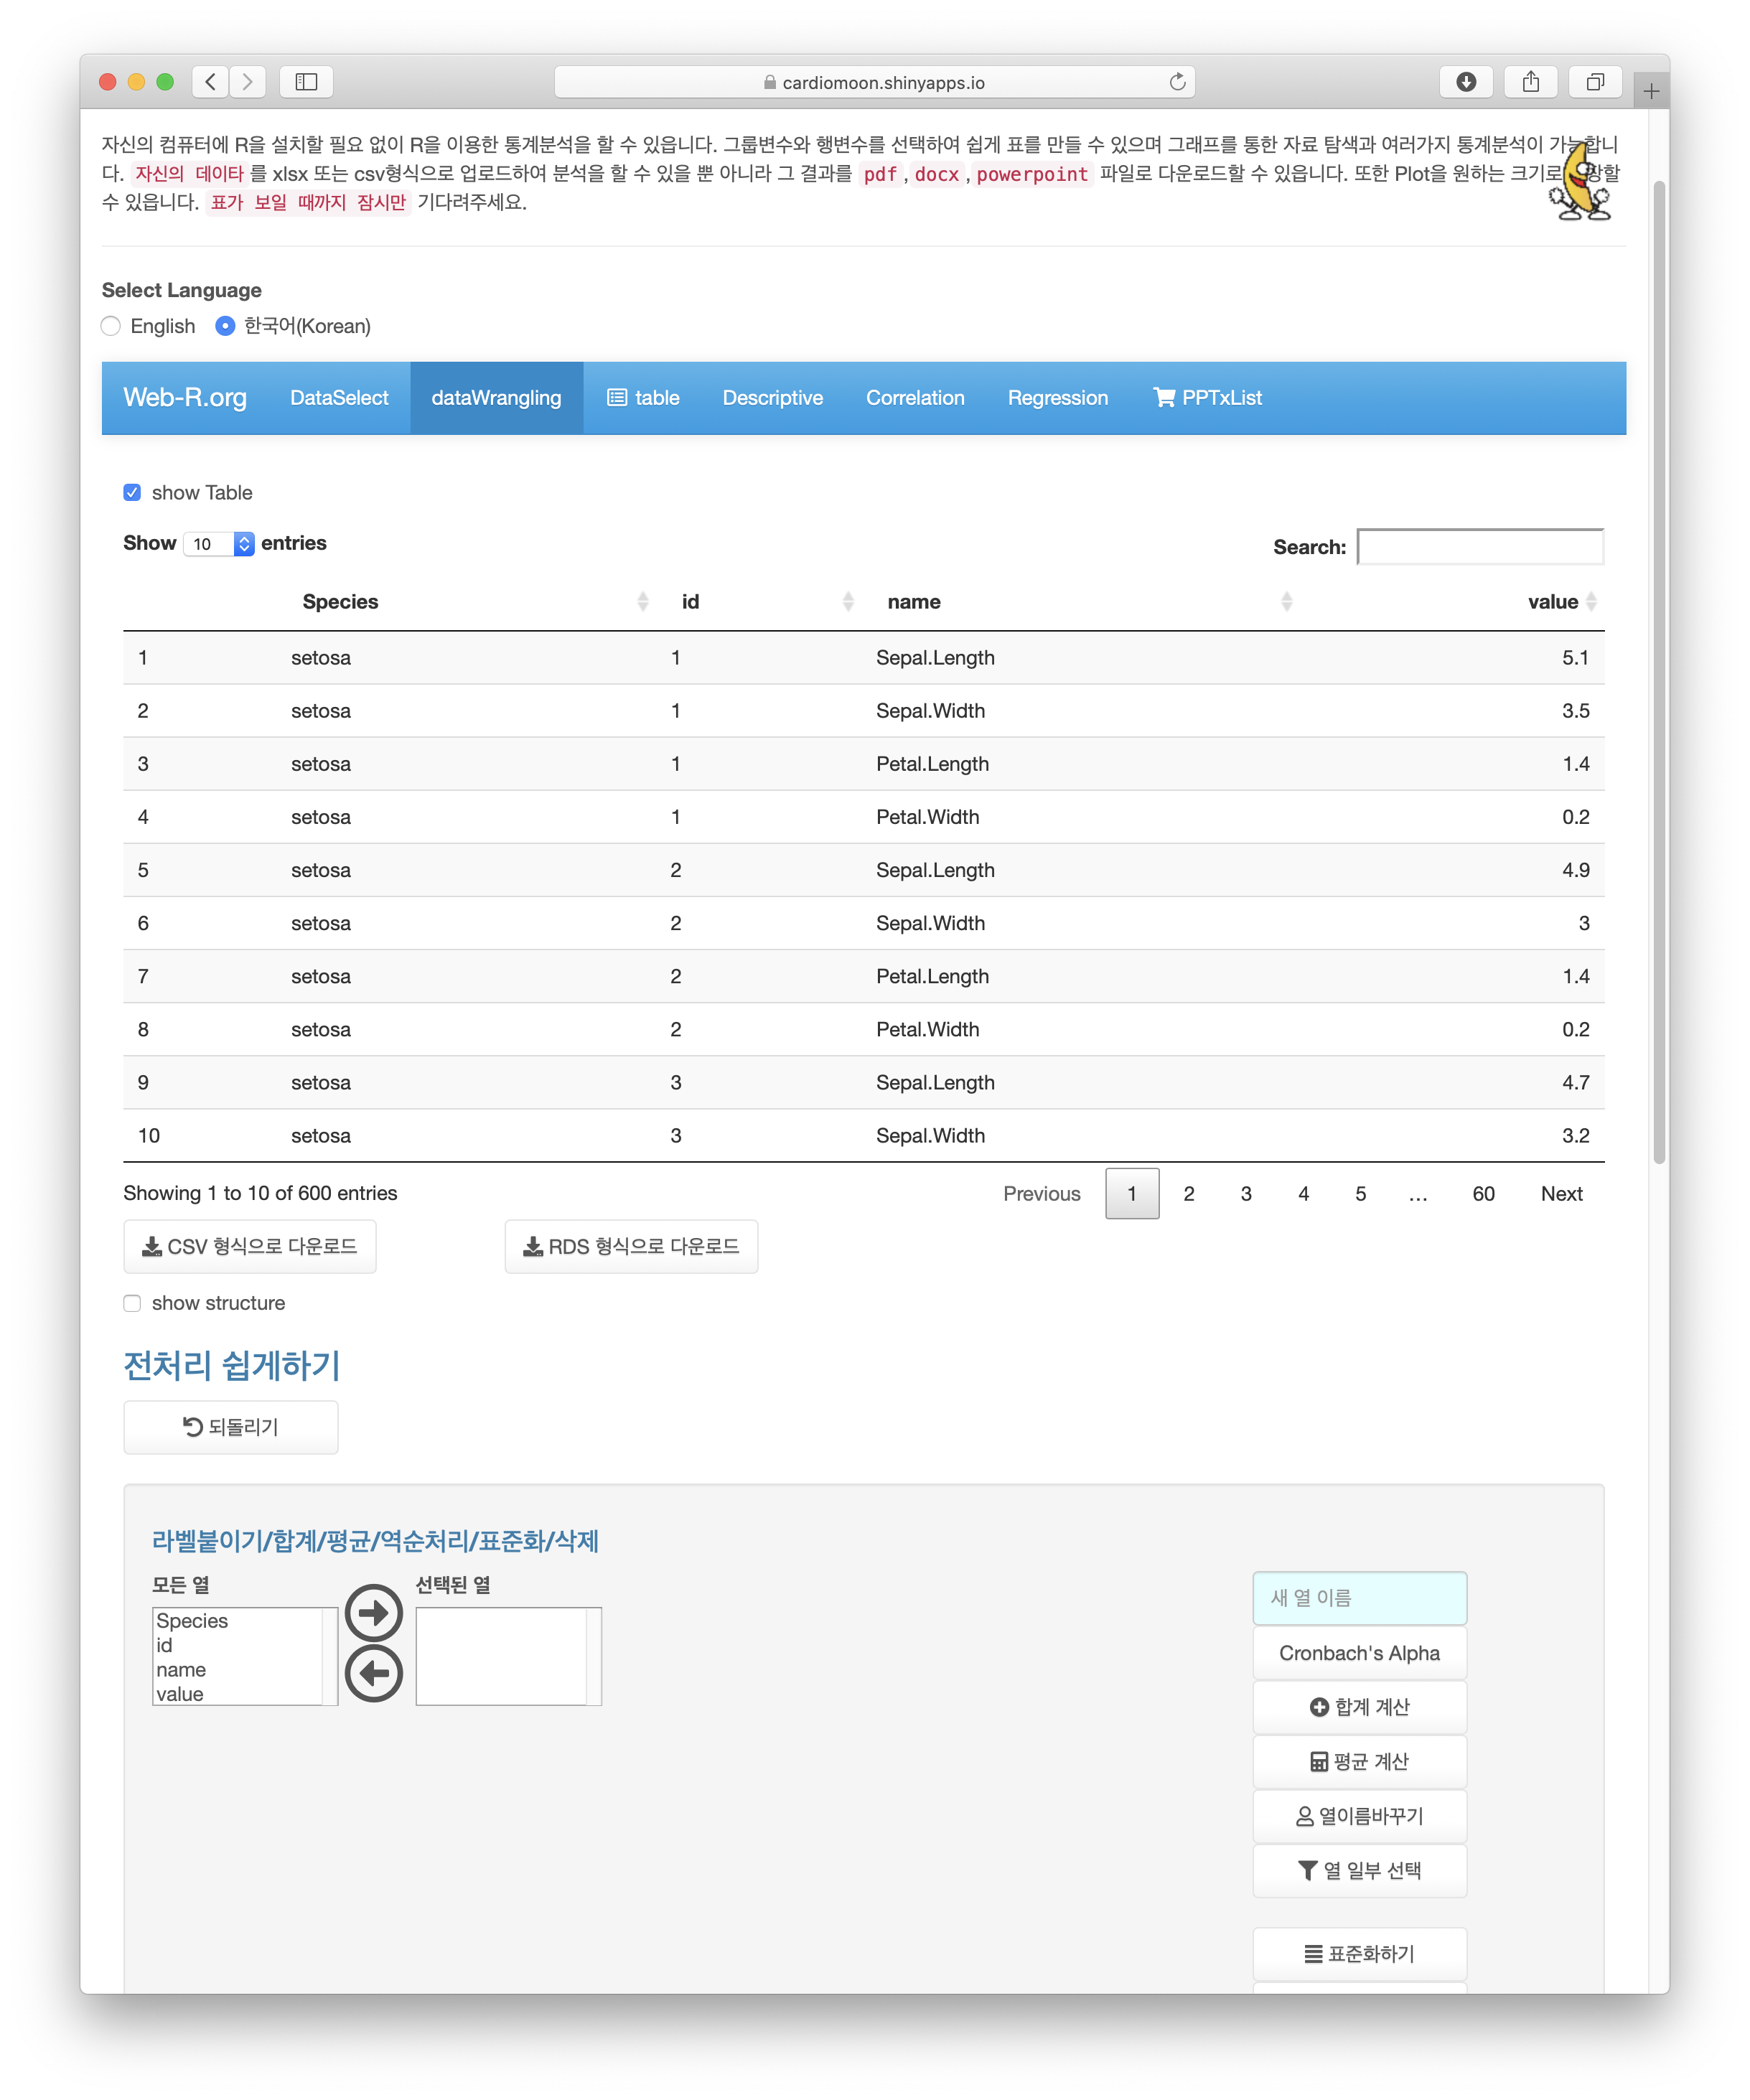The width and height of the screenshot is (1750, 2100).
Task: Show all tabs overview icon
Action: (1594, 82)
